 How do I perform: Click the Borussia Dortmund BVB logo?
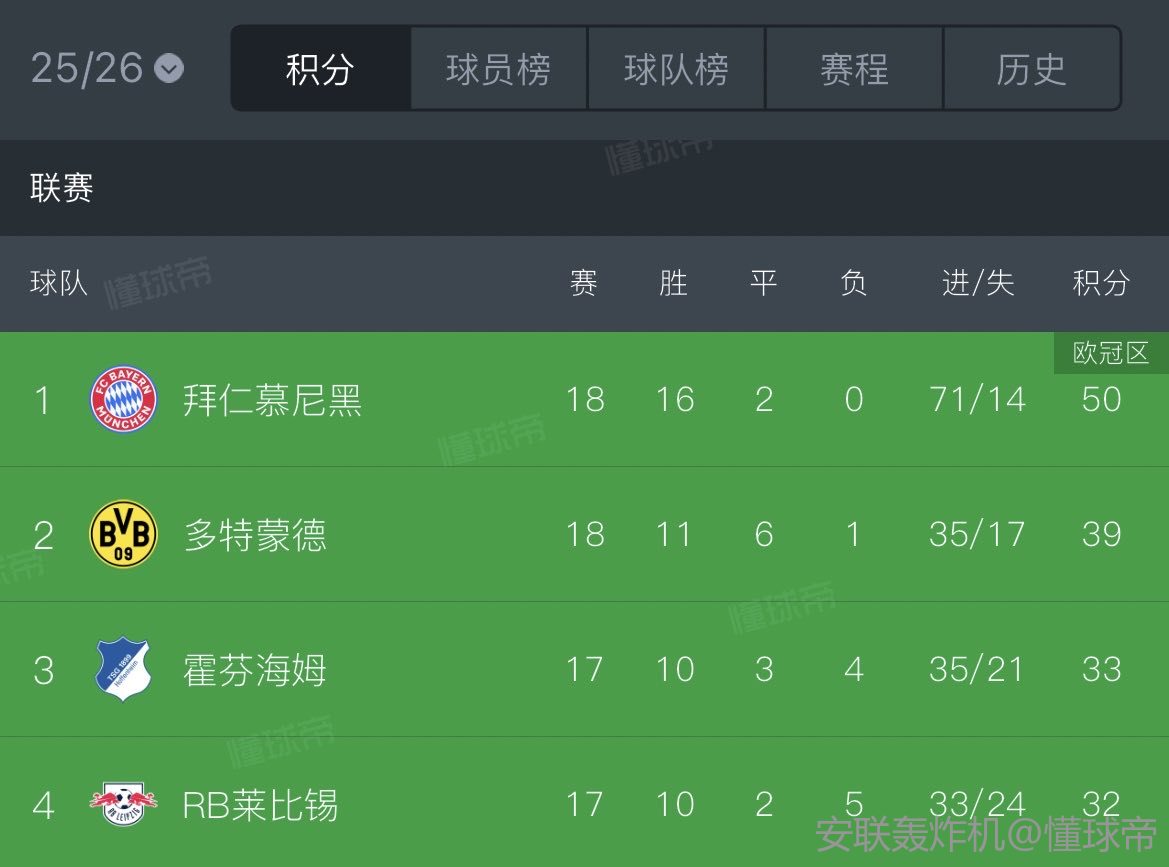click(123, 534)
